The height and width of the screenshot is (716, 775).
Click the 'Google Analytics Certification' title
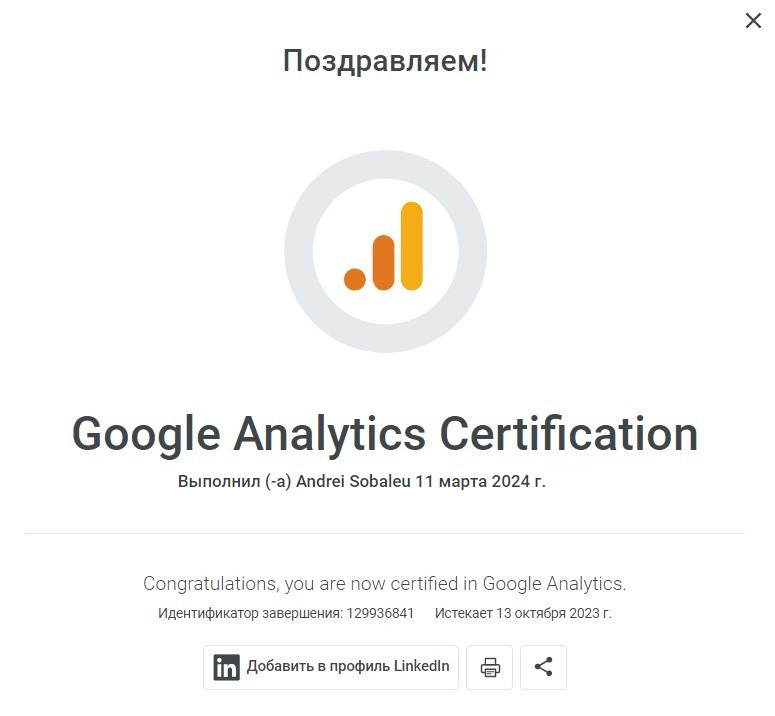385,434
